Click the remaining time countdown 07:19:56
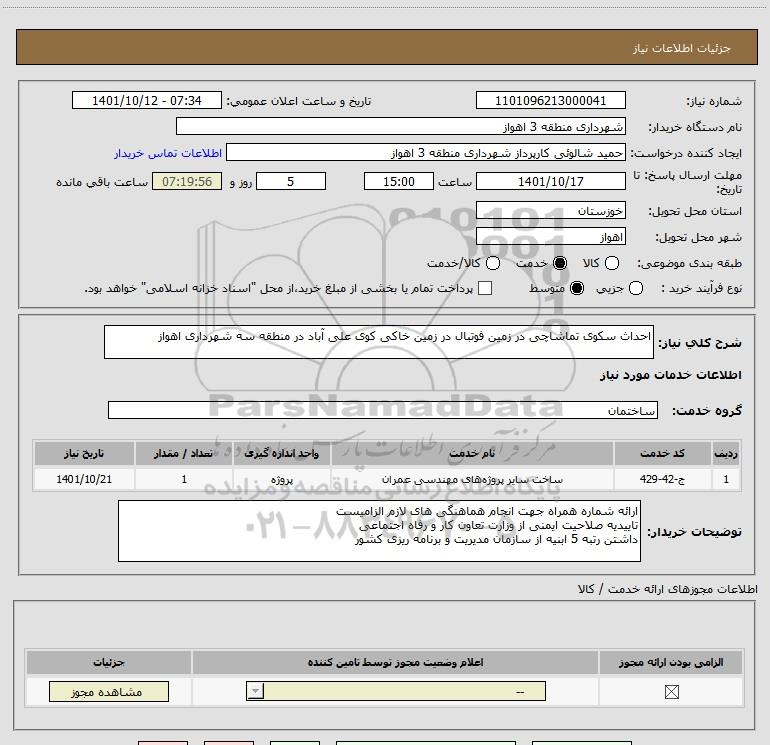The image size is (770, 745). [x=187, y=181]
